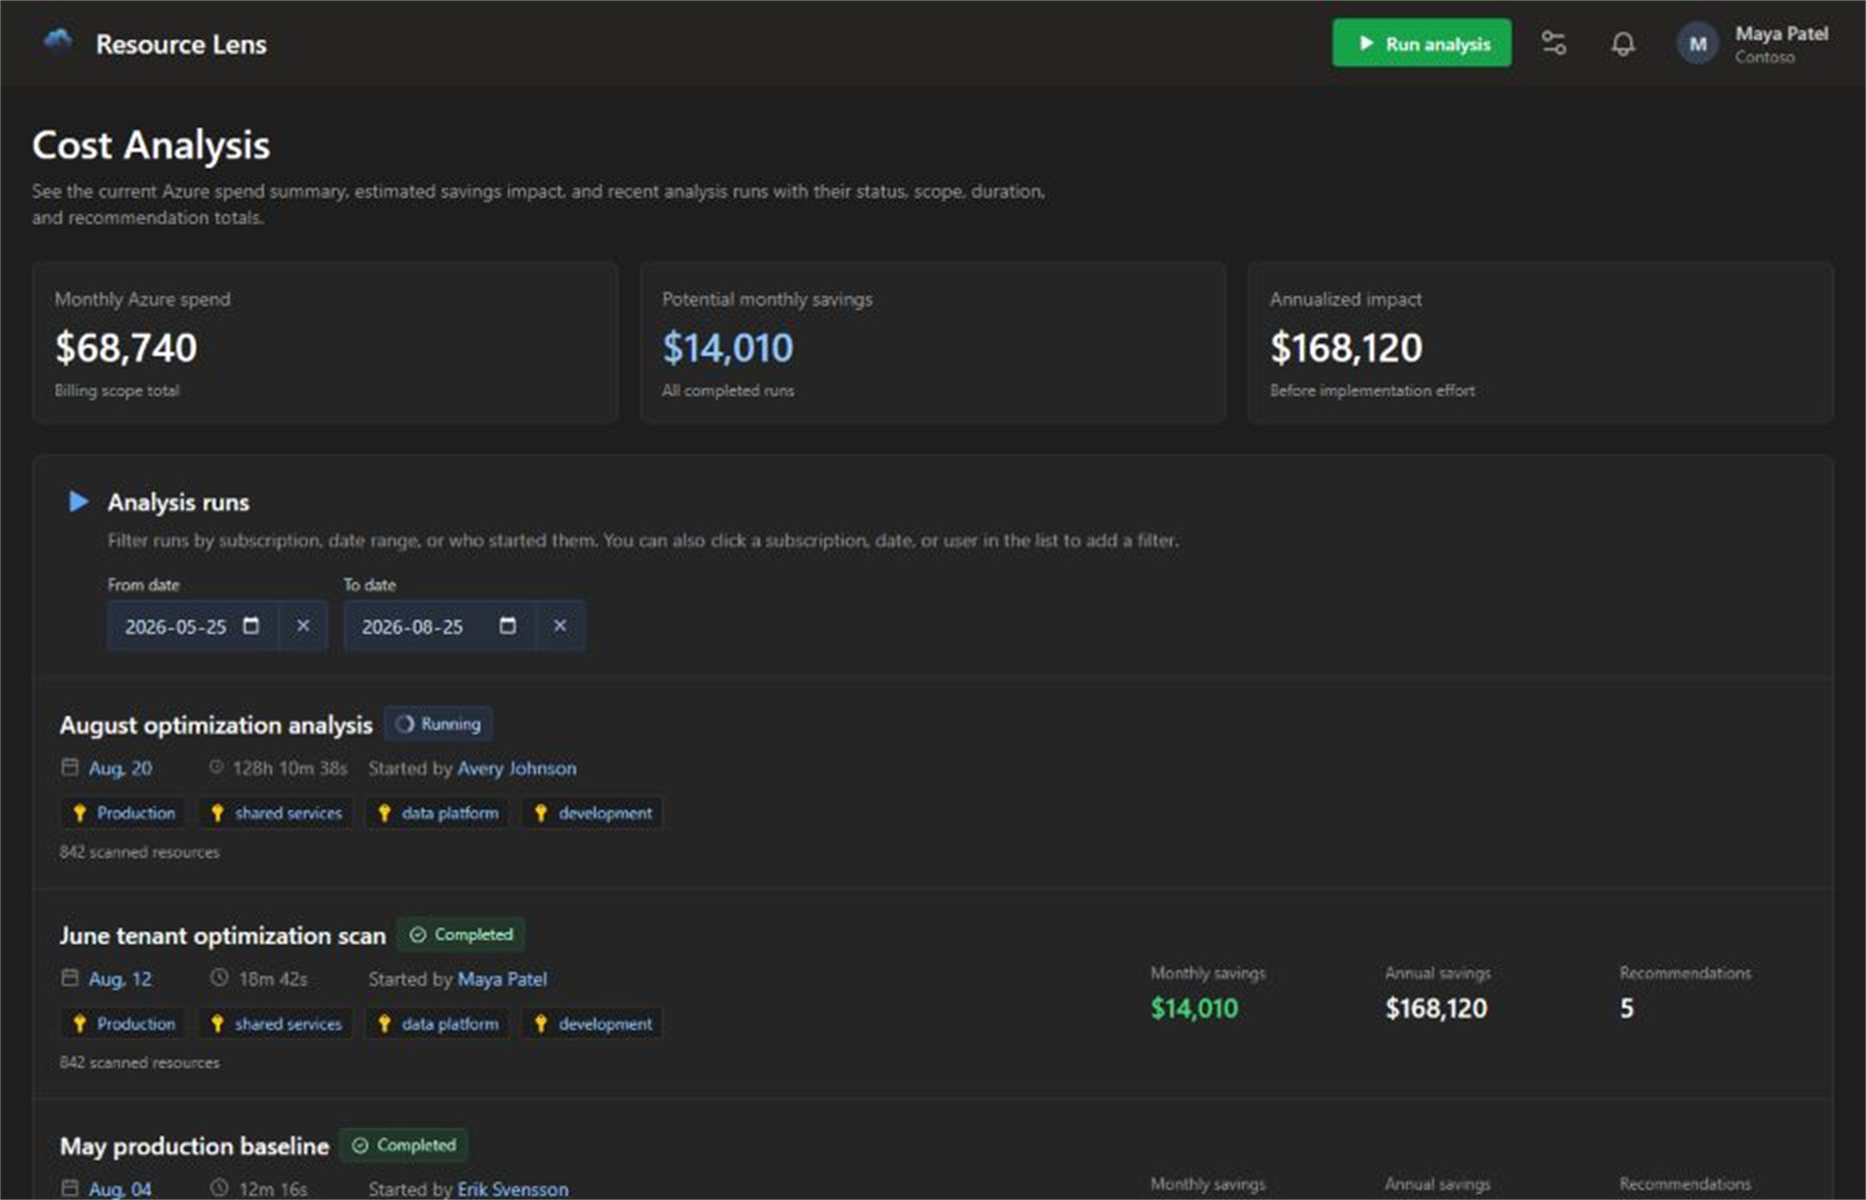
Task: Click the clock icon next to 12m 16s
Action: click(x=219, y=1188)
